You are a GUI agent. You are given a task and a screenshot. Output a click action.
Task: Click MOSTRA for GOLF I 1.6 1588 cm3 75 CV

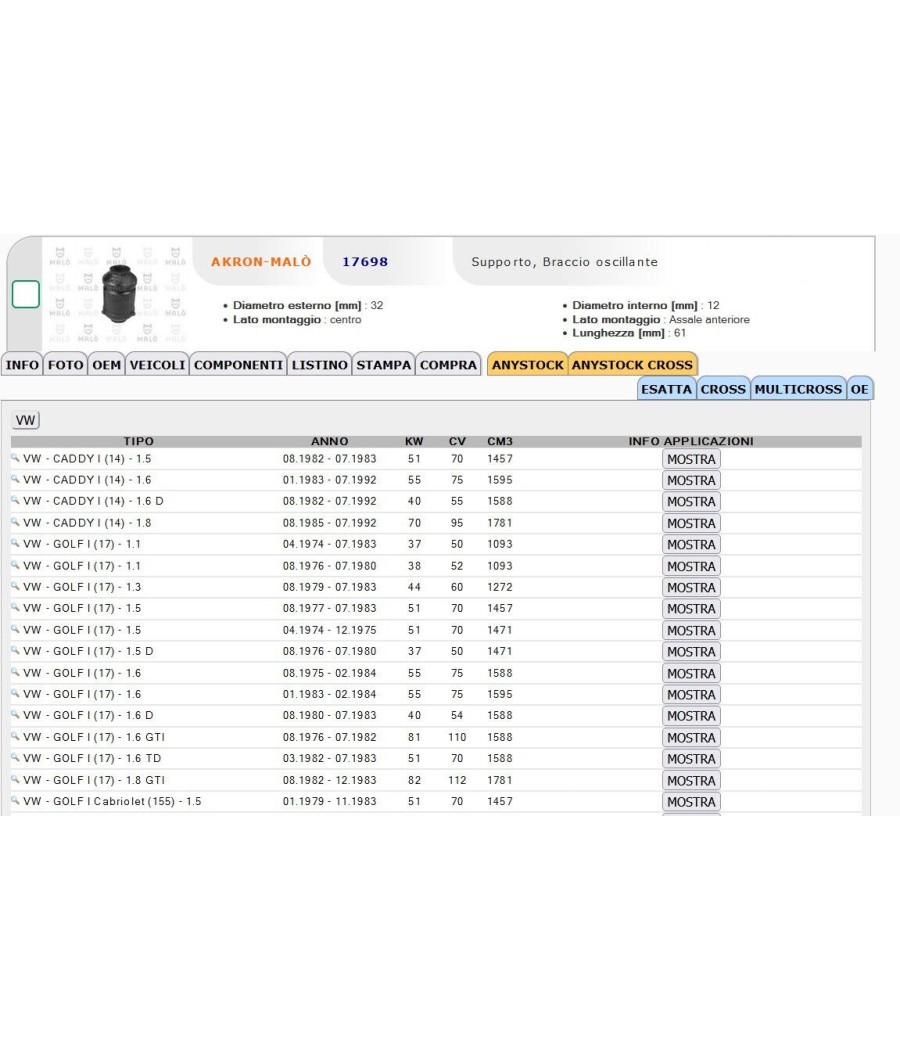[x=691, y=674]
